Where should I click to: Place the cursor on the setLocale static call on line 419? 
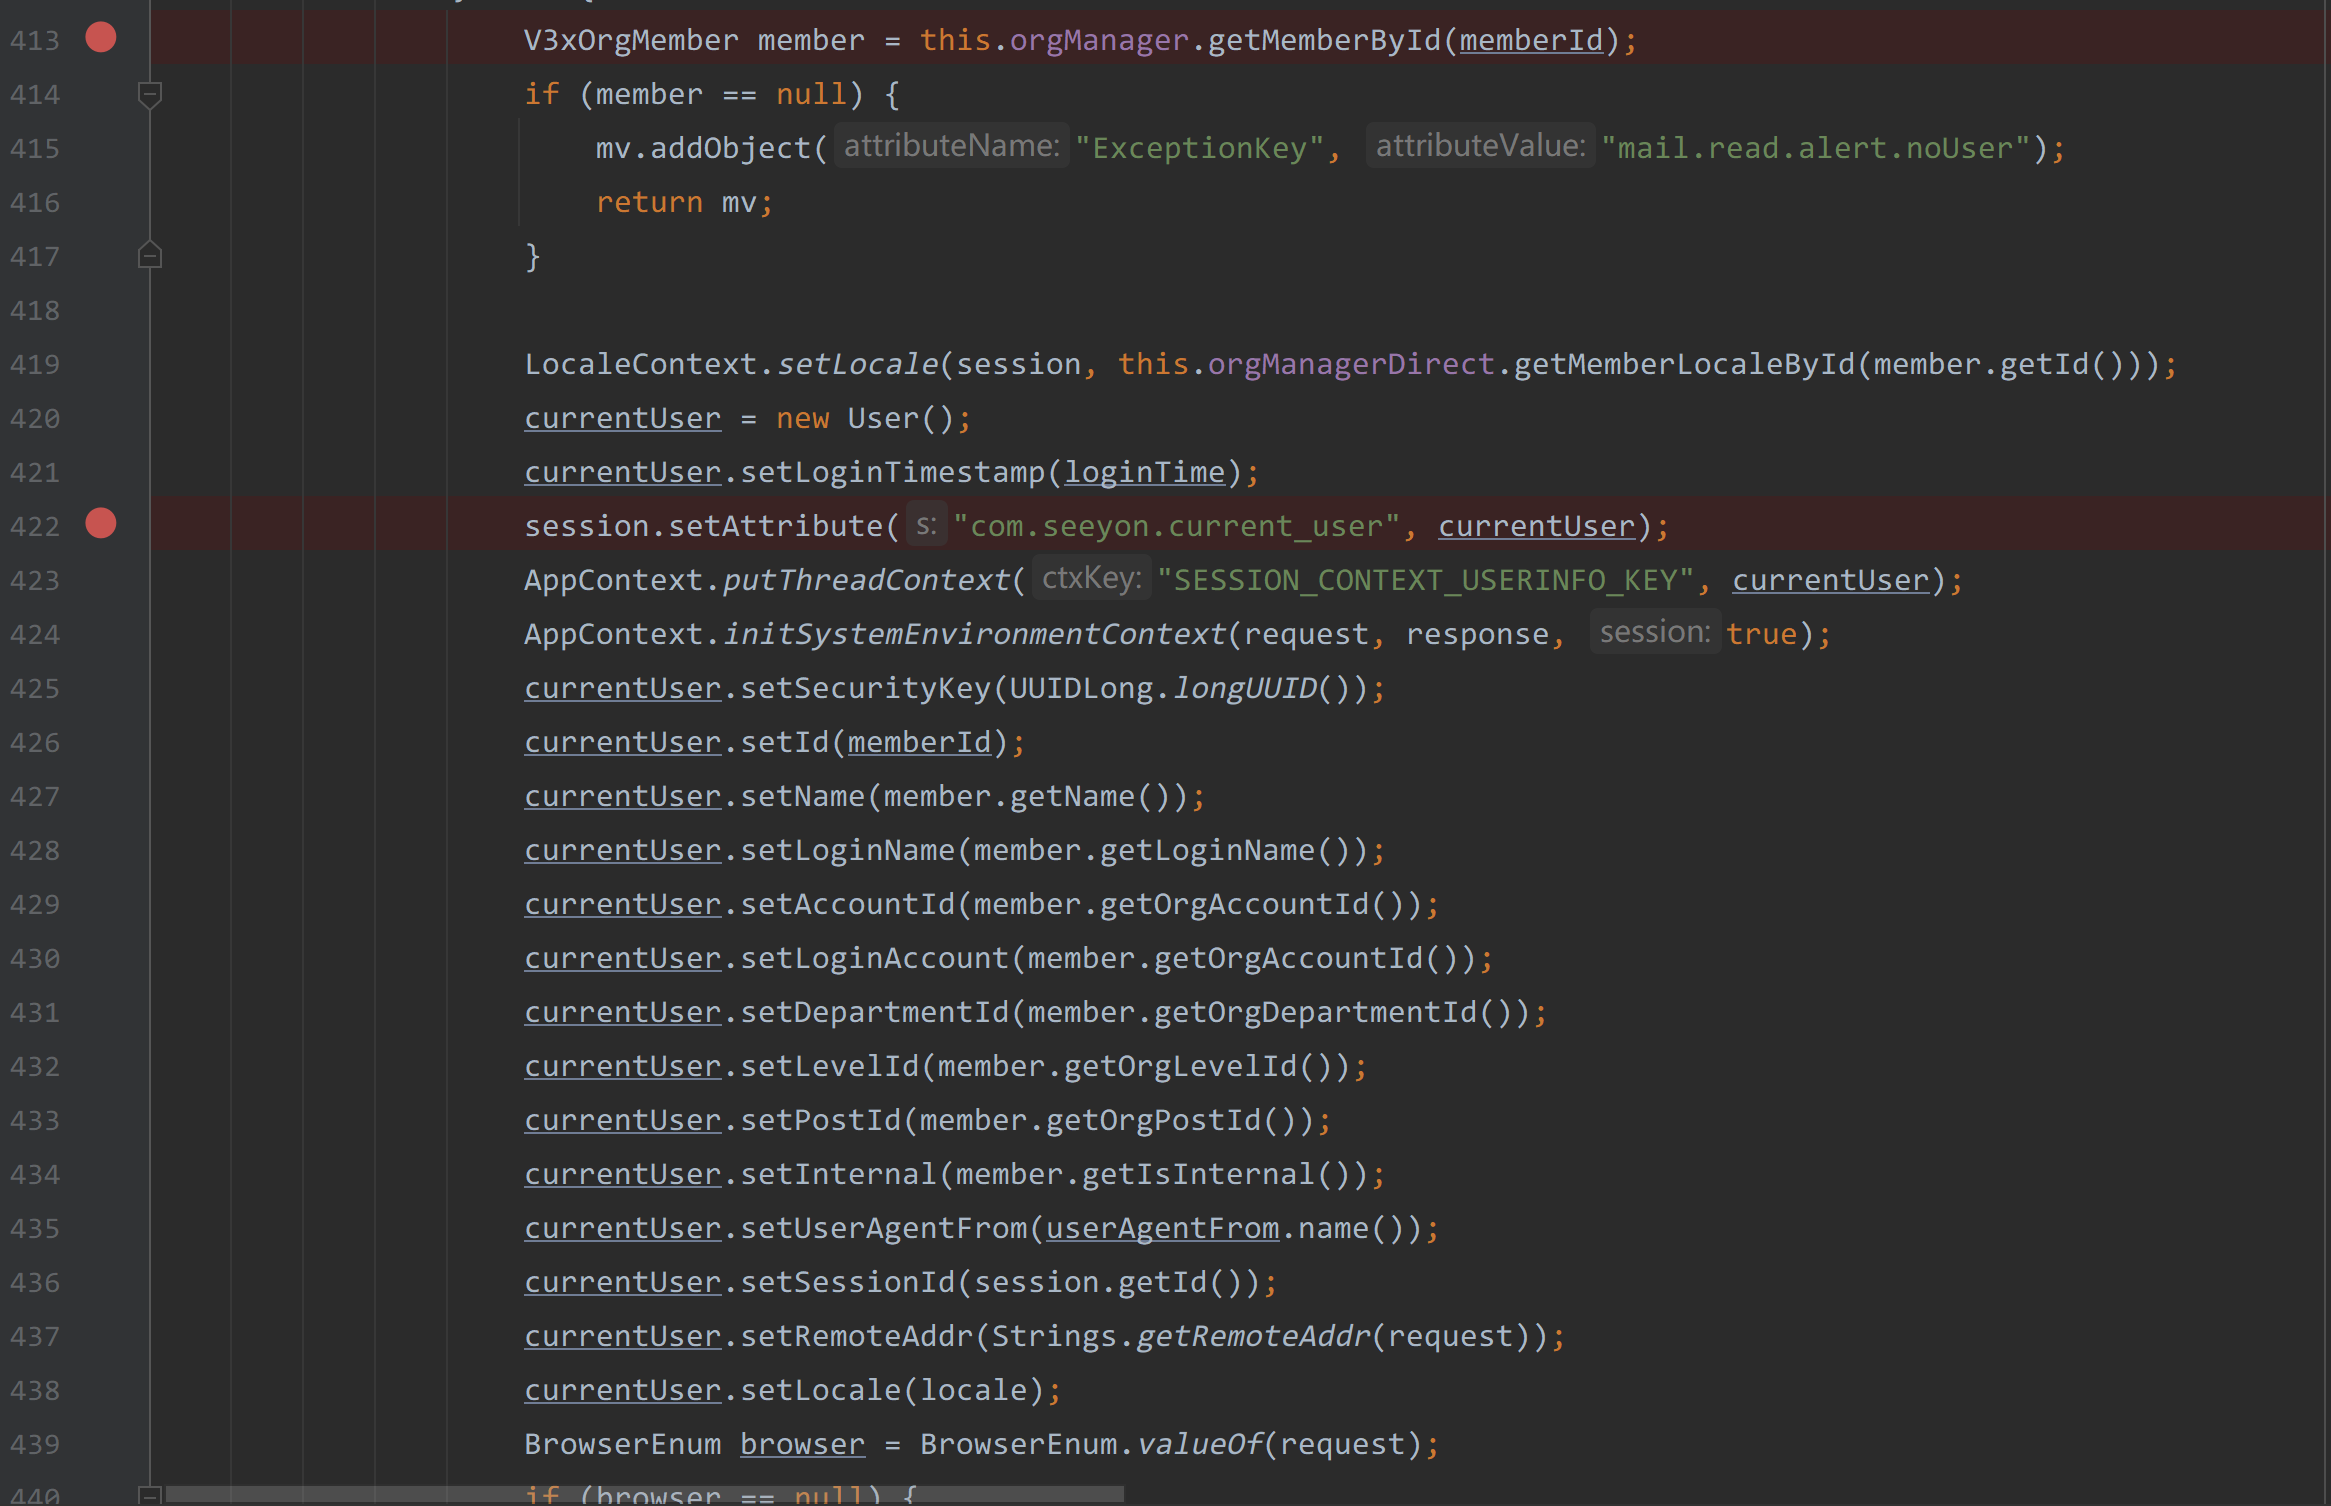pyautogui.click(x=858, y=365)
